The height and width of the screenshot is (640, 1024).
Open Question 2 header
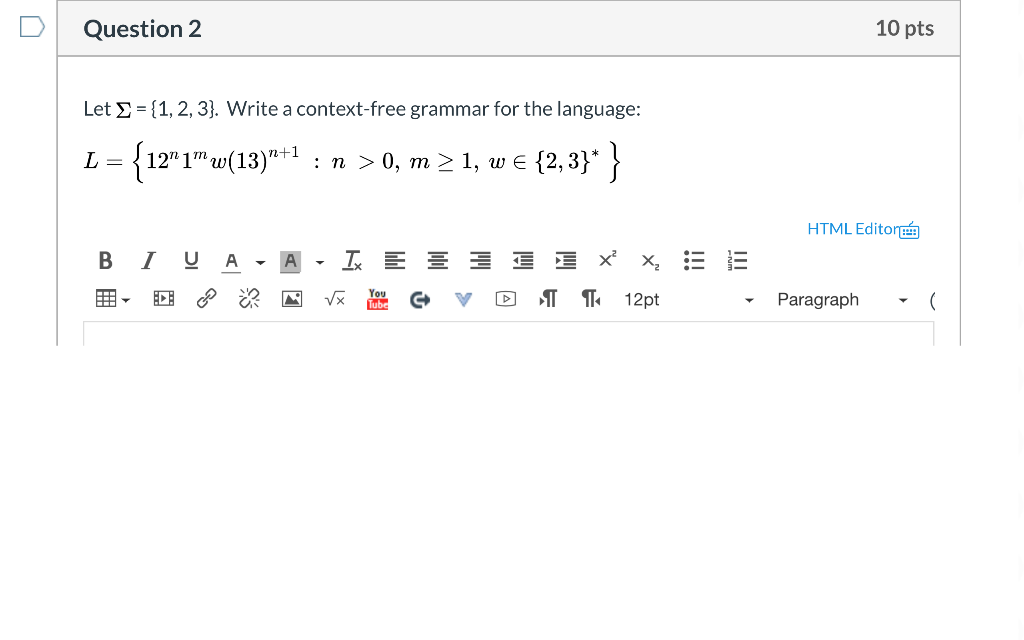[141, 29]
